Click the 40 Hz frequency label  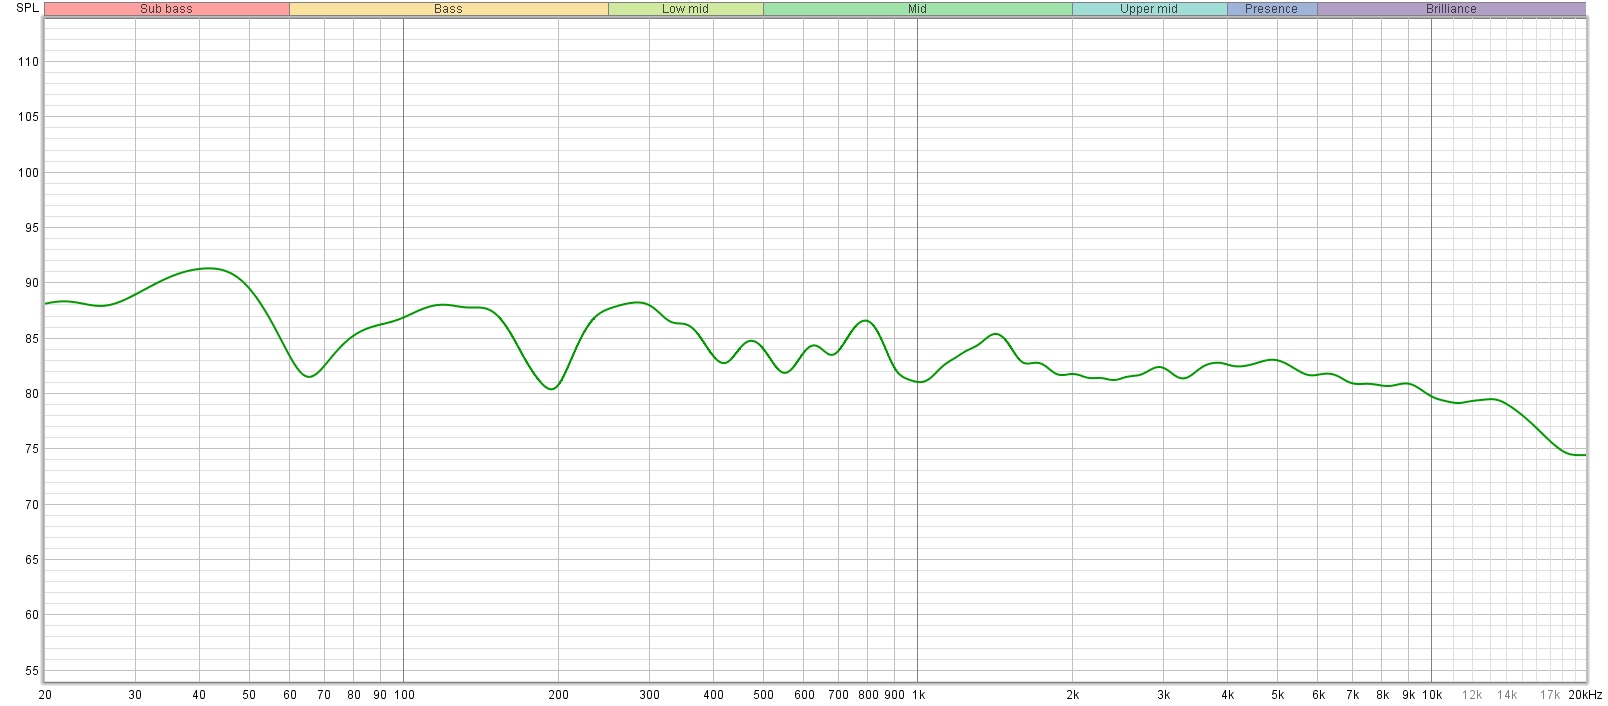[x=199, y=695]
